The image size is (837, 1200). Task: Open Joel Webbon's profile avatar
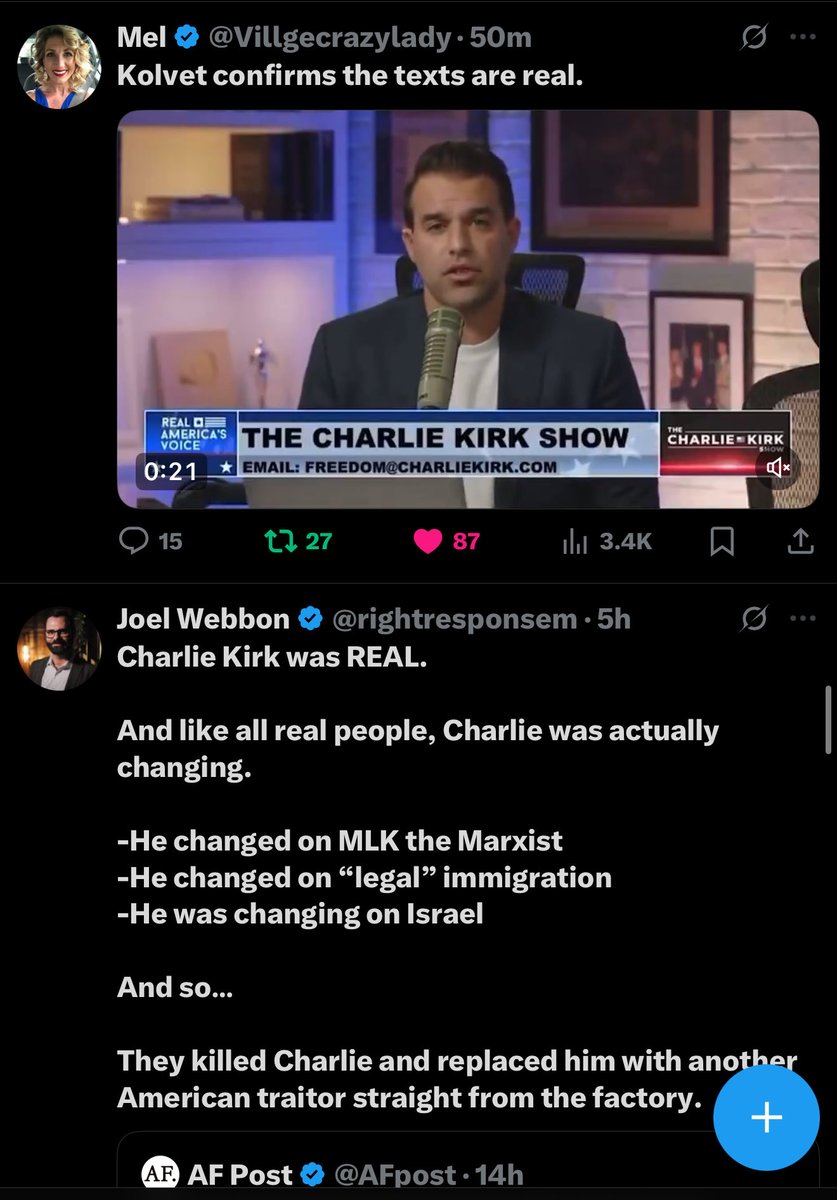pyautogui.click(x=59, y=648)
